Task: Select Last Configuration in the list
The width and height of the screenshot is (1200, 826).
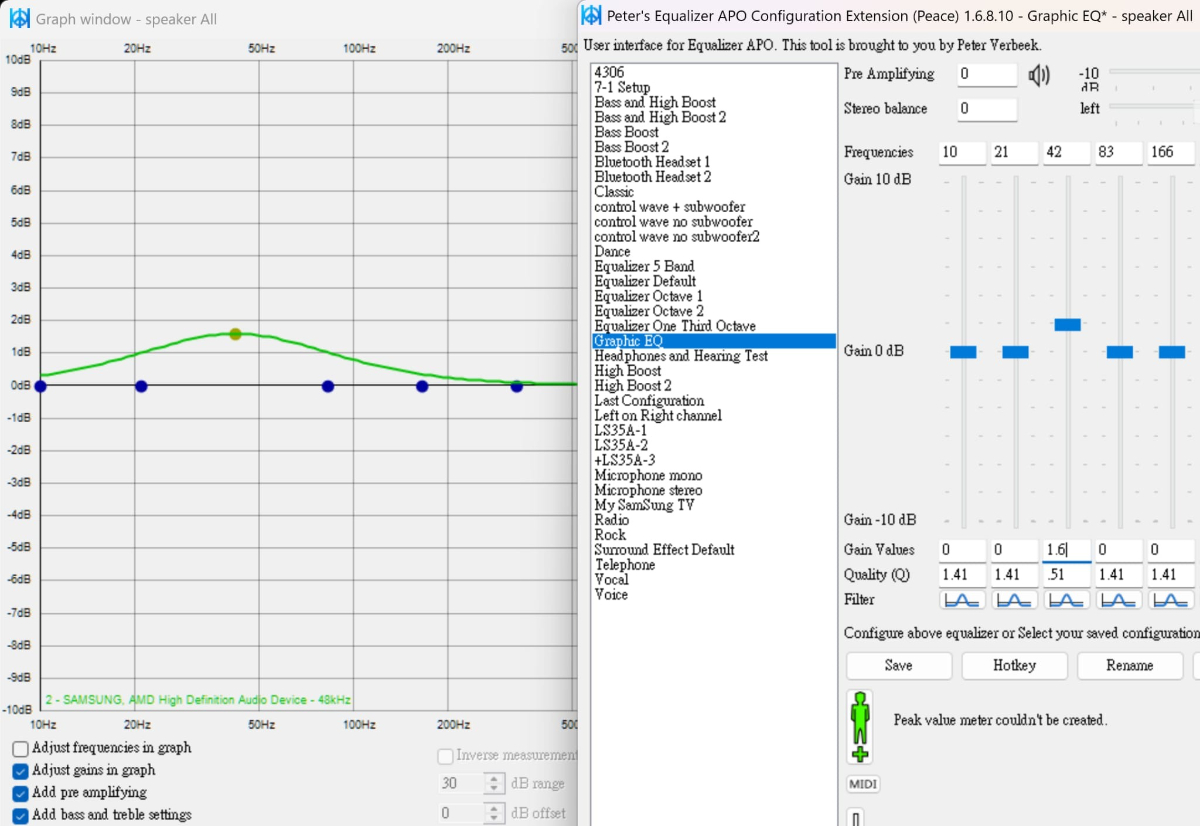Action: tap(649, 401)
